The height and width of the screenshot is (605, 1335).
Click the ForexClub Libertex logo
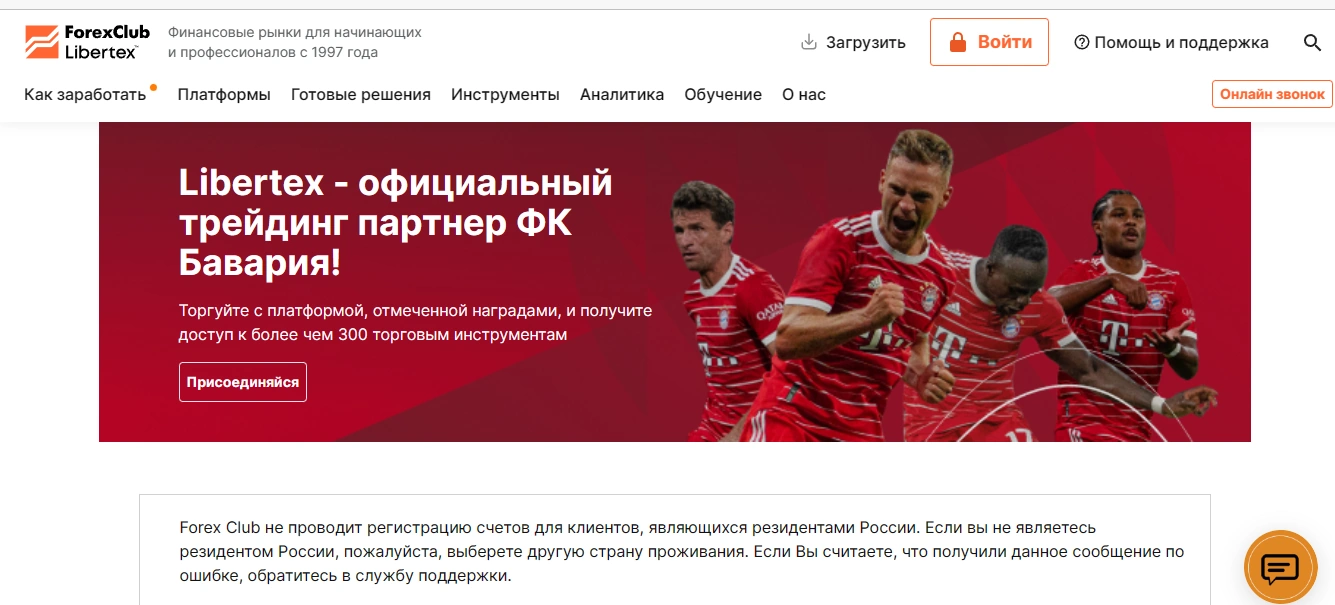[87, 42]
